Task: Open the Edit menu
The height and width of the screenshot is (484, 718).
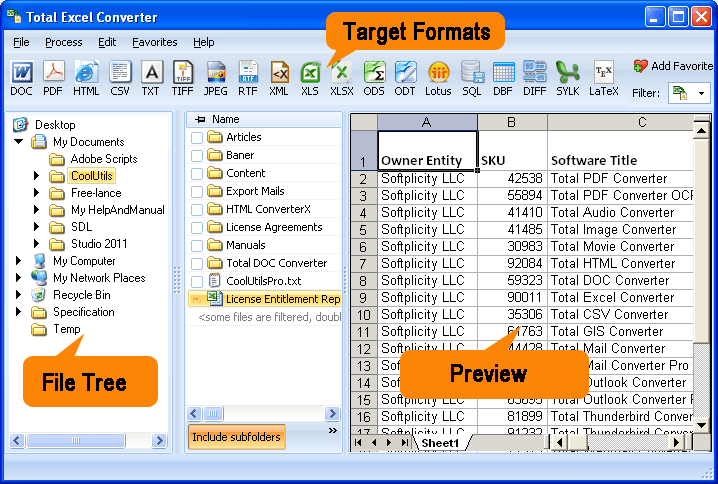Action: point(107,42)
